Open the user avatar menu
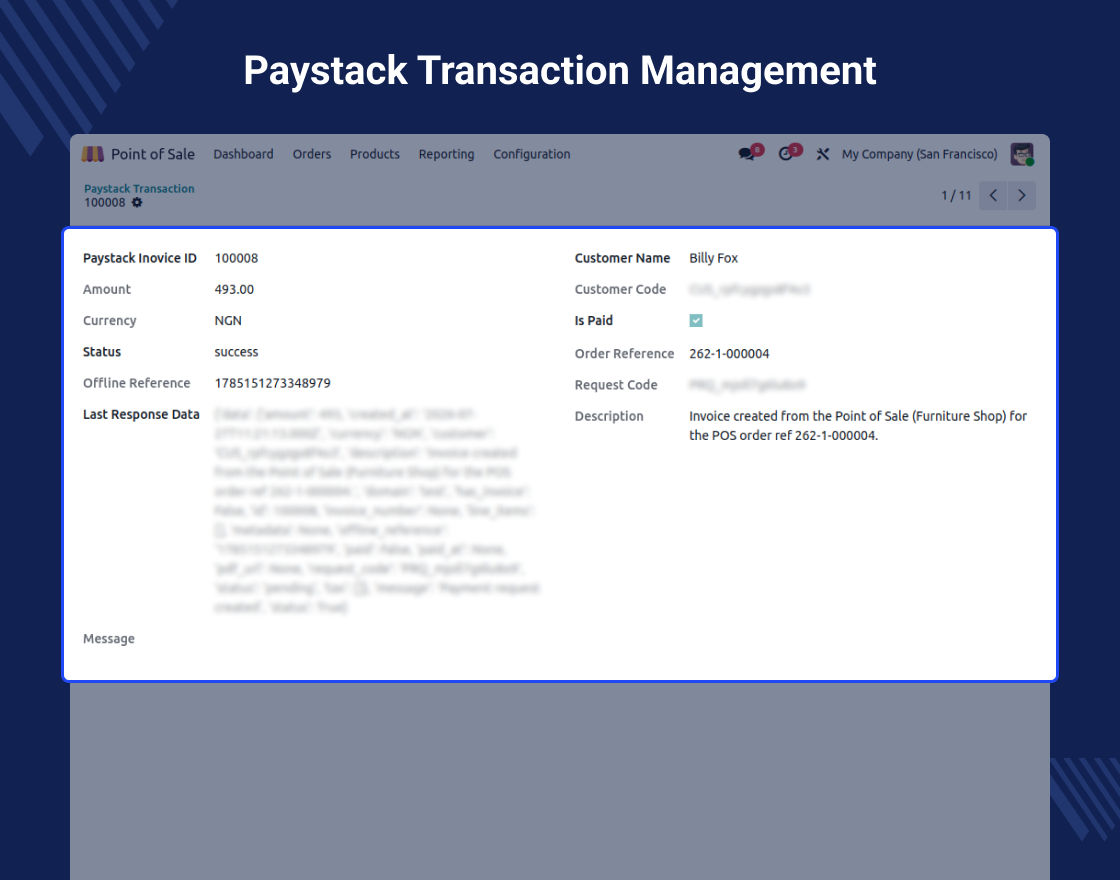This screenshot has width=1120, height=880. click(x=1022, y=154)
